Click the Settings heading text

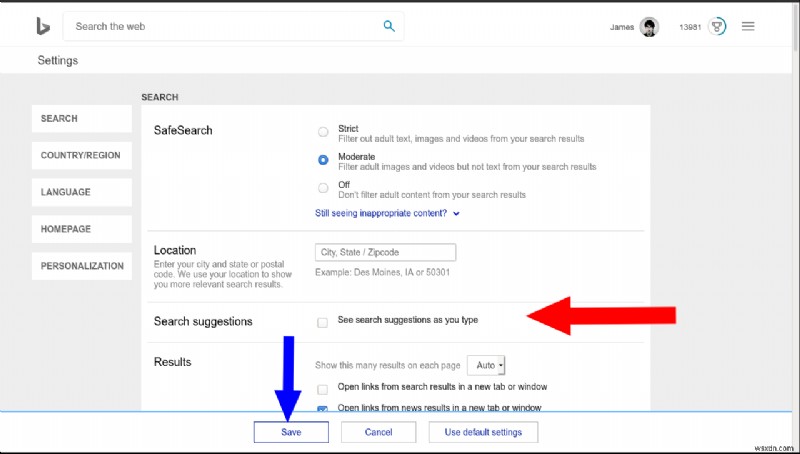point(58,60)
